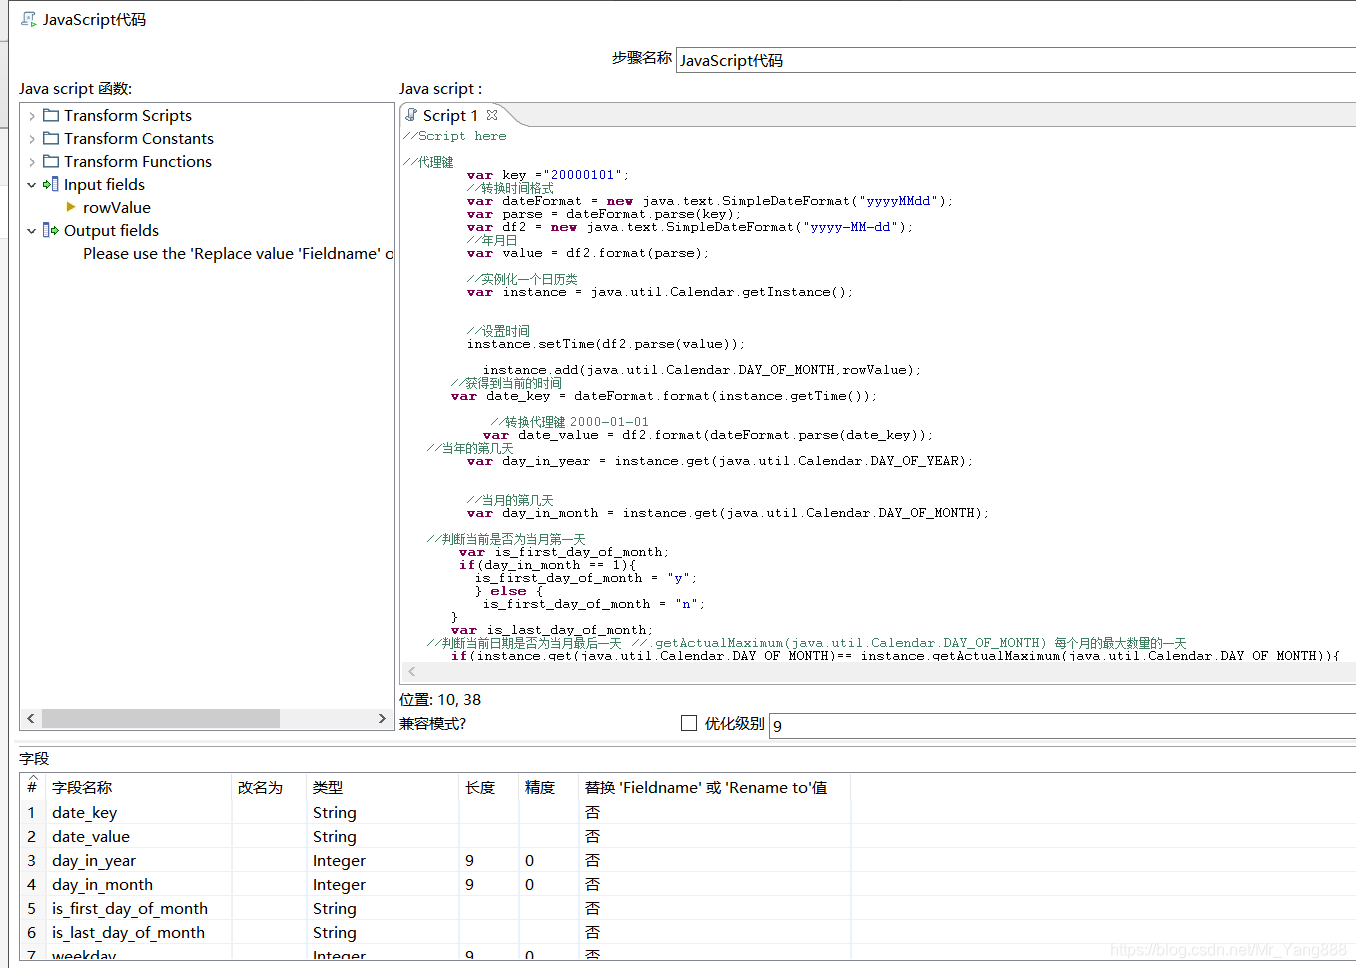The height and width of the screenshot is (968, 1356).
Task: Click the Transform Scripts folder icon
Action: click(x=51, y=116)
